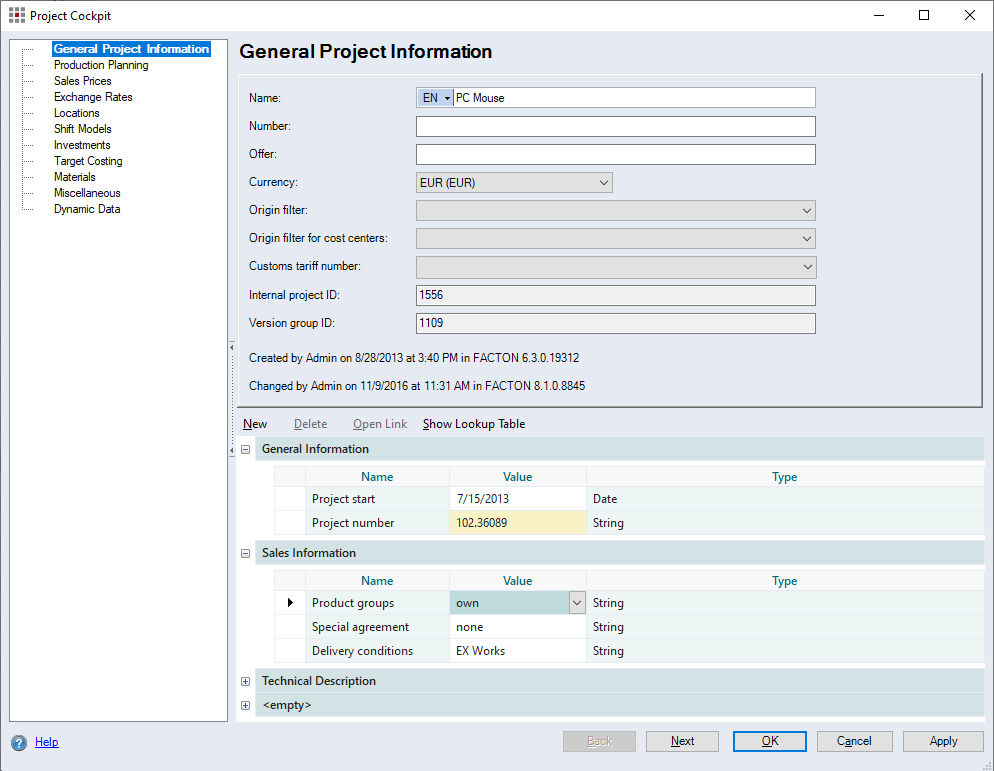Expand the Technical Description section
994x771 pixels.
tap(246, 681)
